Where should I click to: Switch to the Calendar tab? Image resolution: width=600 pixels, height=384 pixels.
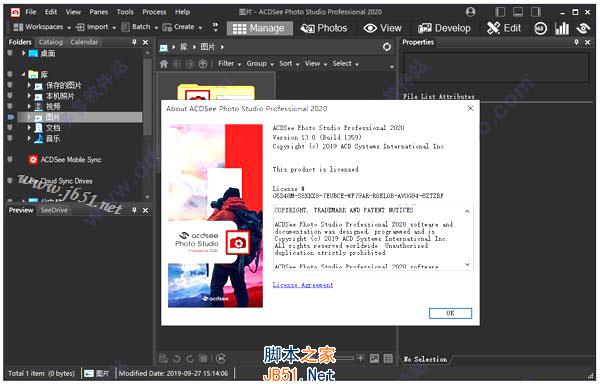84,42
